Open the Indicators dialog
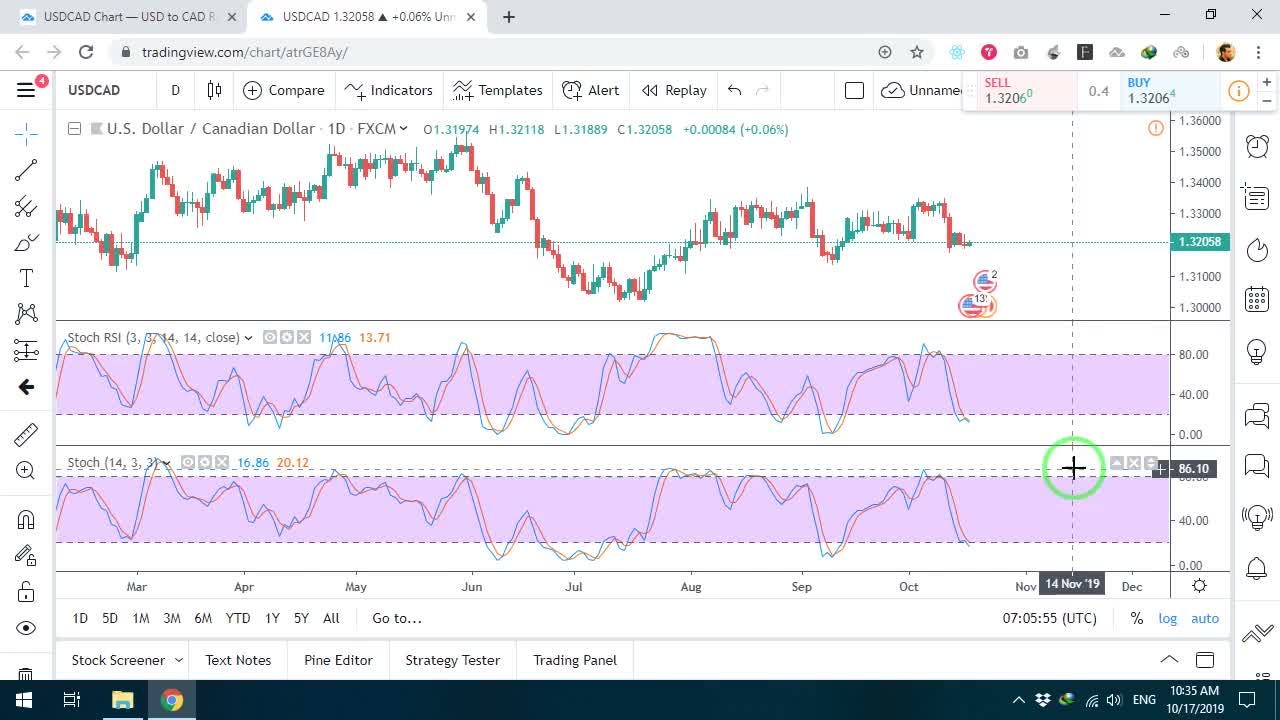The height and width of the screenshot is (720, 1280). tap(388, 90)
